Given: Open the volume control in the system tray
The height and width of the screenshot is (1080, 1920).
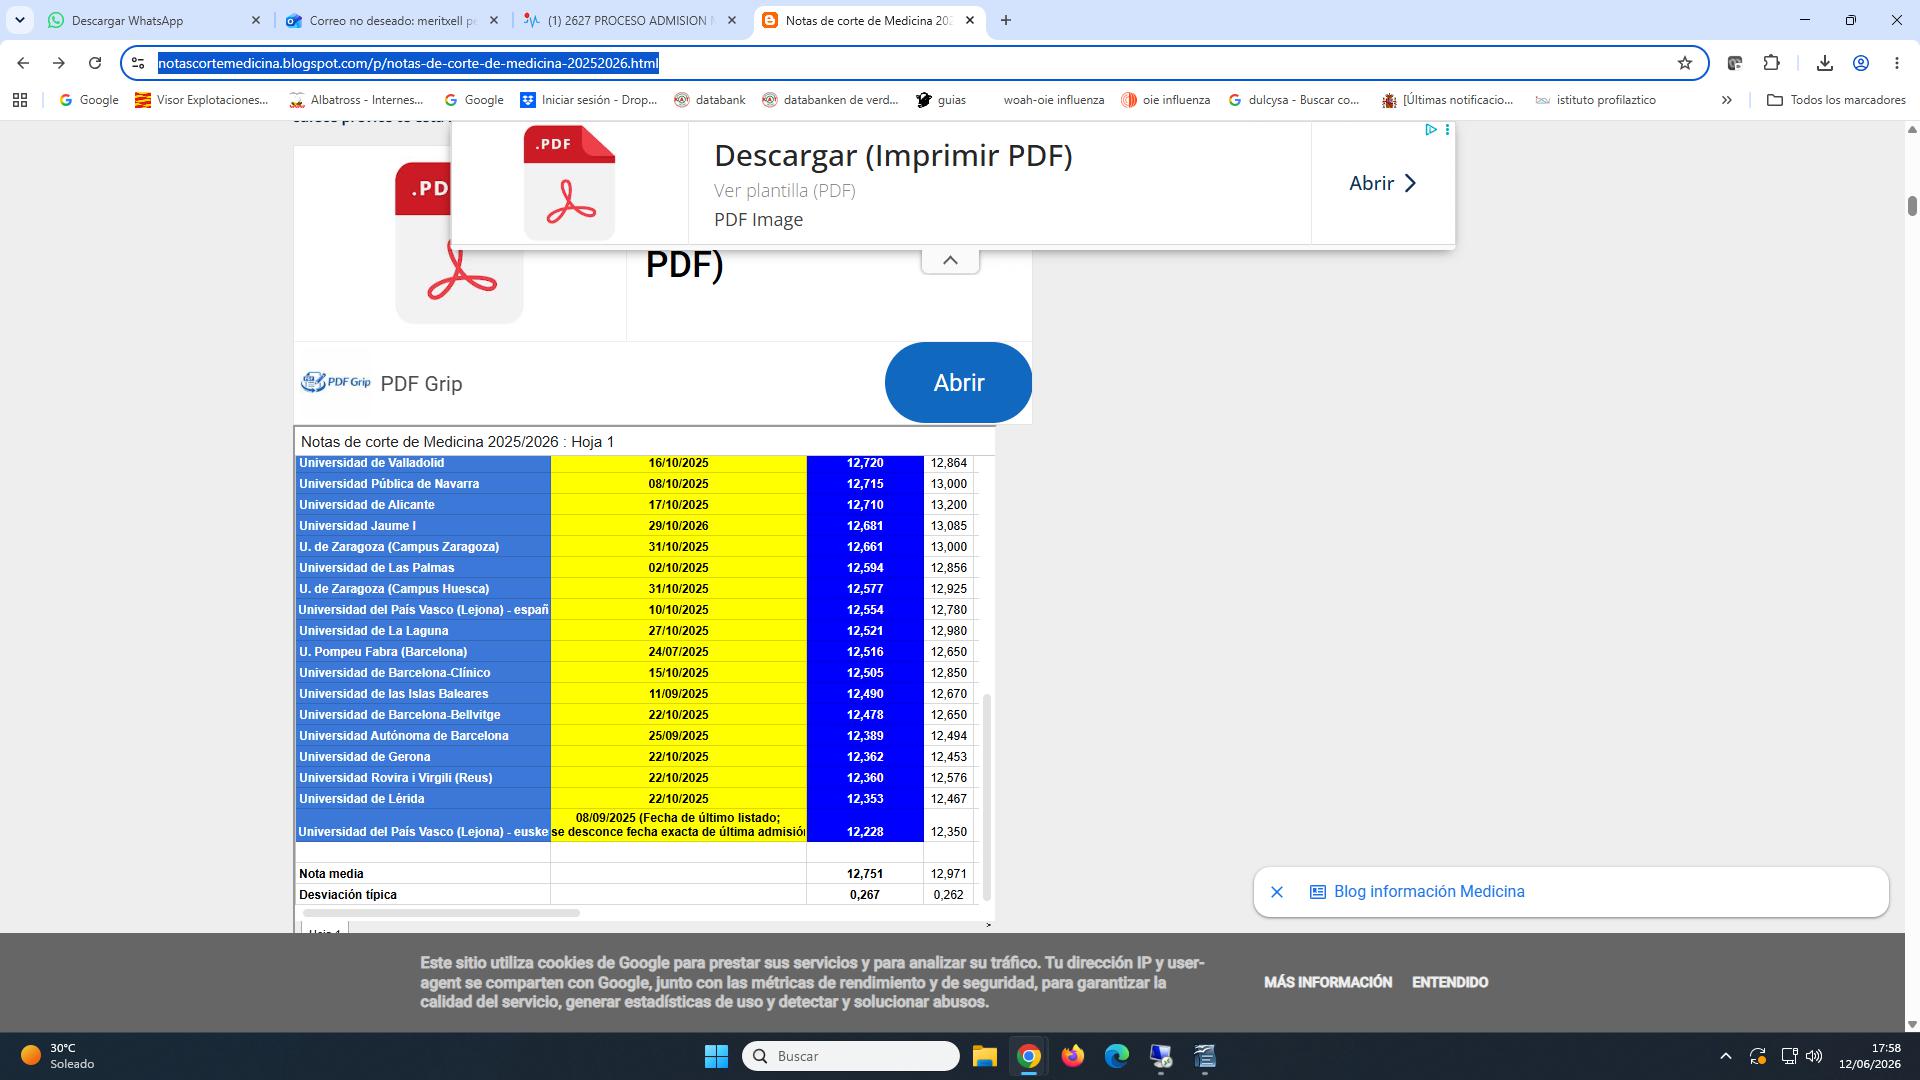Looking at the screenshot, I should 1814,1056.
